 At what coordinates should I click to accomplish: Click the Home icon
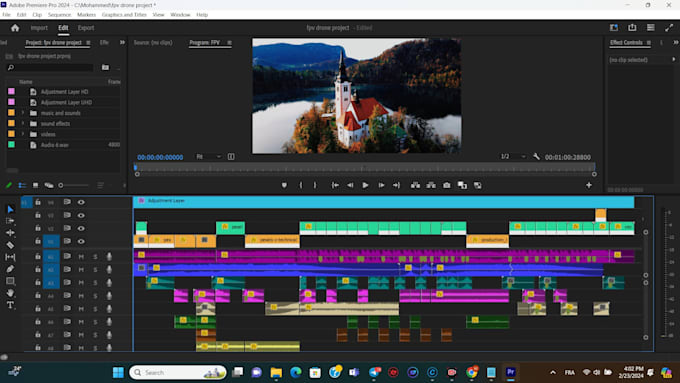pos(15,28)
